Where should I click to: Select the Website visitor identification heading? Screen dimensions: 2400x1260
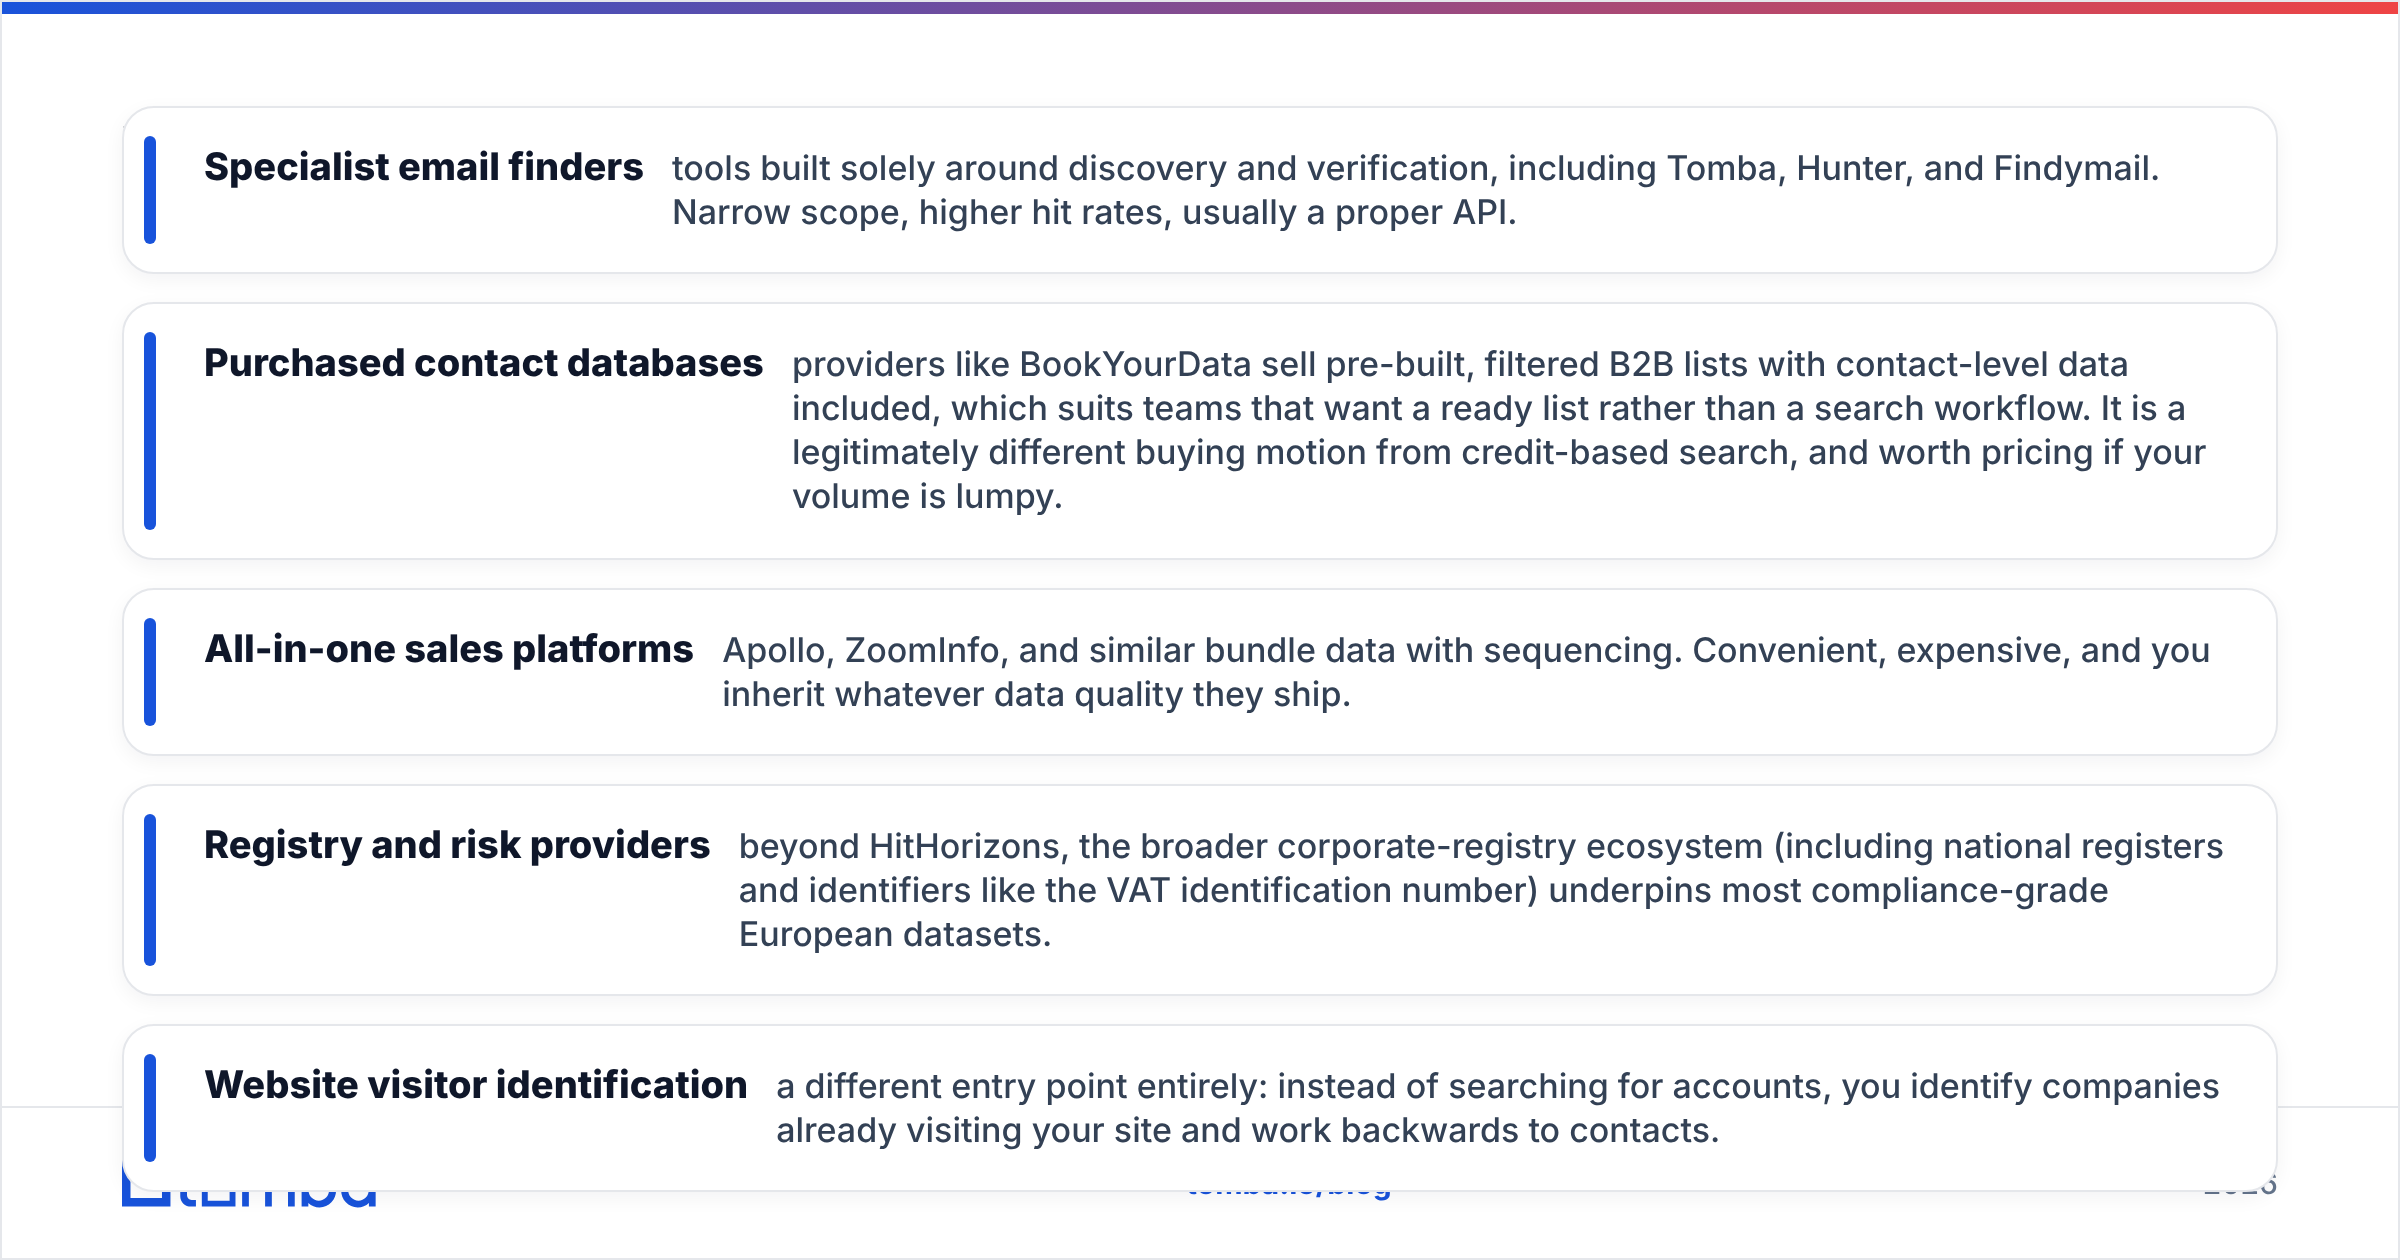(x=475, y=1085)
